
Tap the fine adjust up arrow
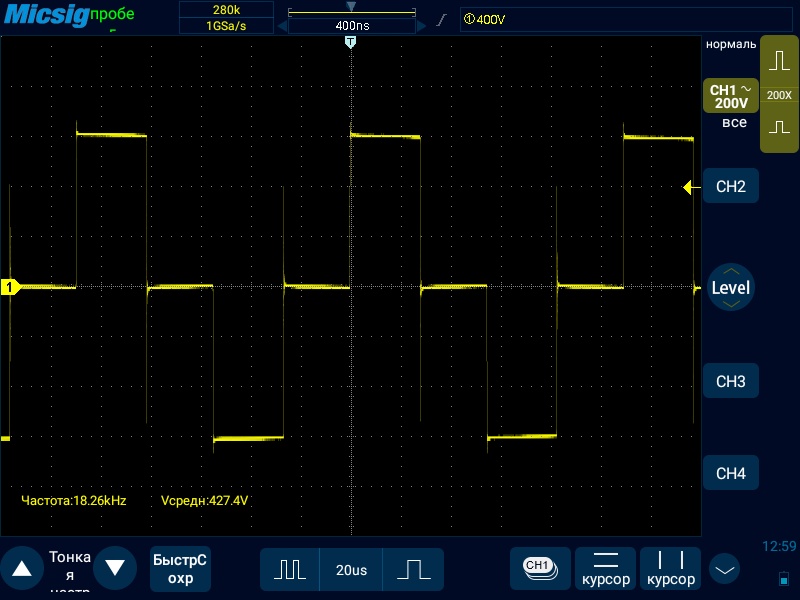pos(22,568)
